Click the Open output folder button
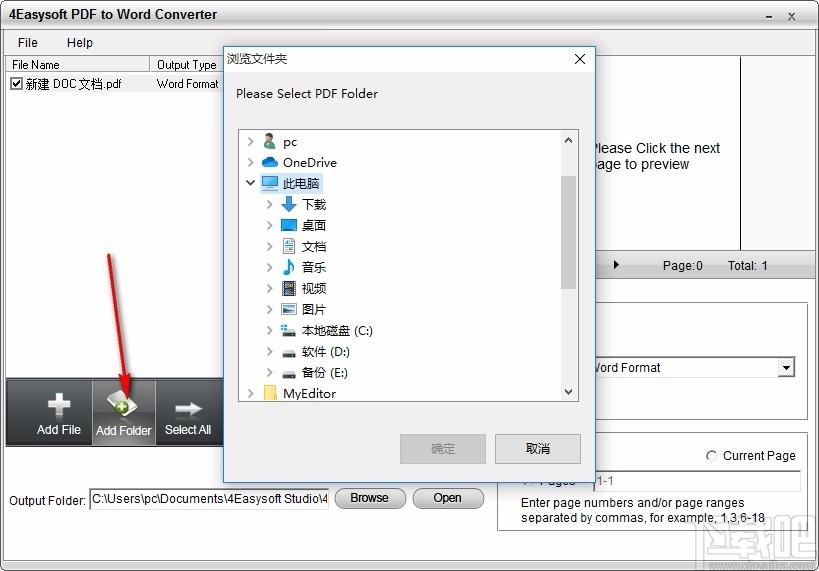Screen dimensions: 819x571 pyautogui.click(x=448, y=498)
